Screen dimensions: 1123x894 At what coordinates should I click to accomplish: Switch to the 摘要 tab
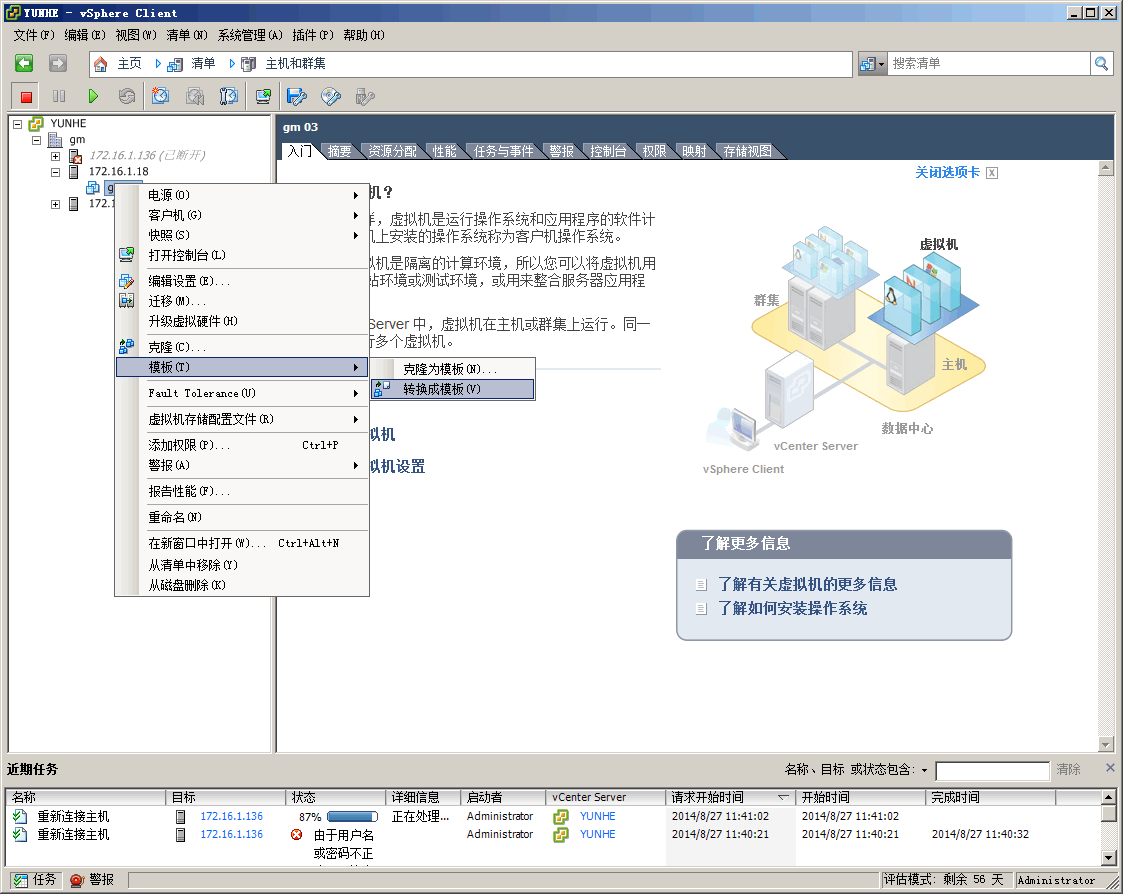pyautogui.click(x=339, y=151)
